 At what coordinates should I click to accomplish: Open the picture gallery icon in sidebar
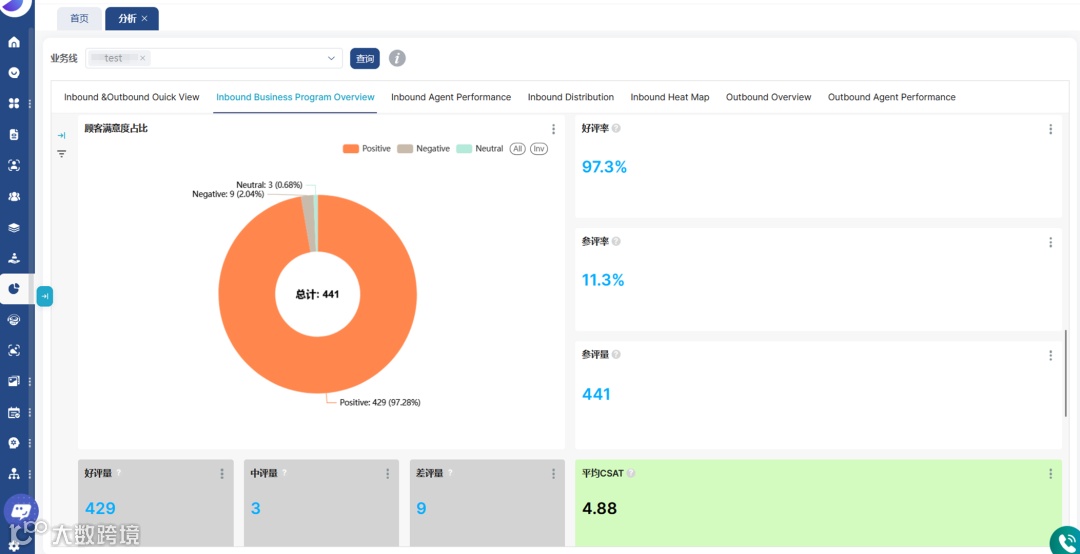point(14,381)
